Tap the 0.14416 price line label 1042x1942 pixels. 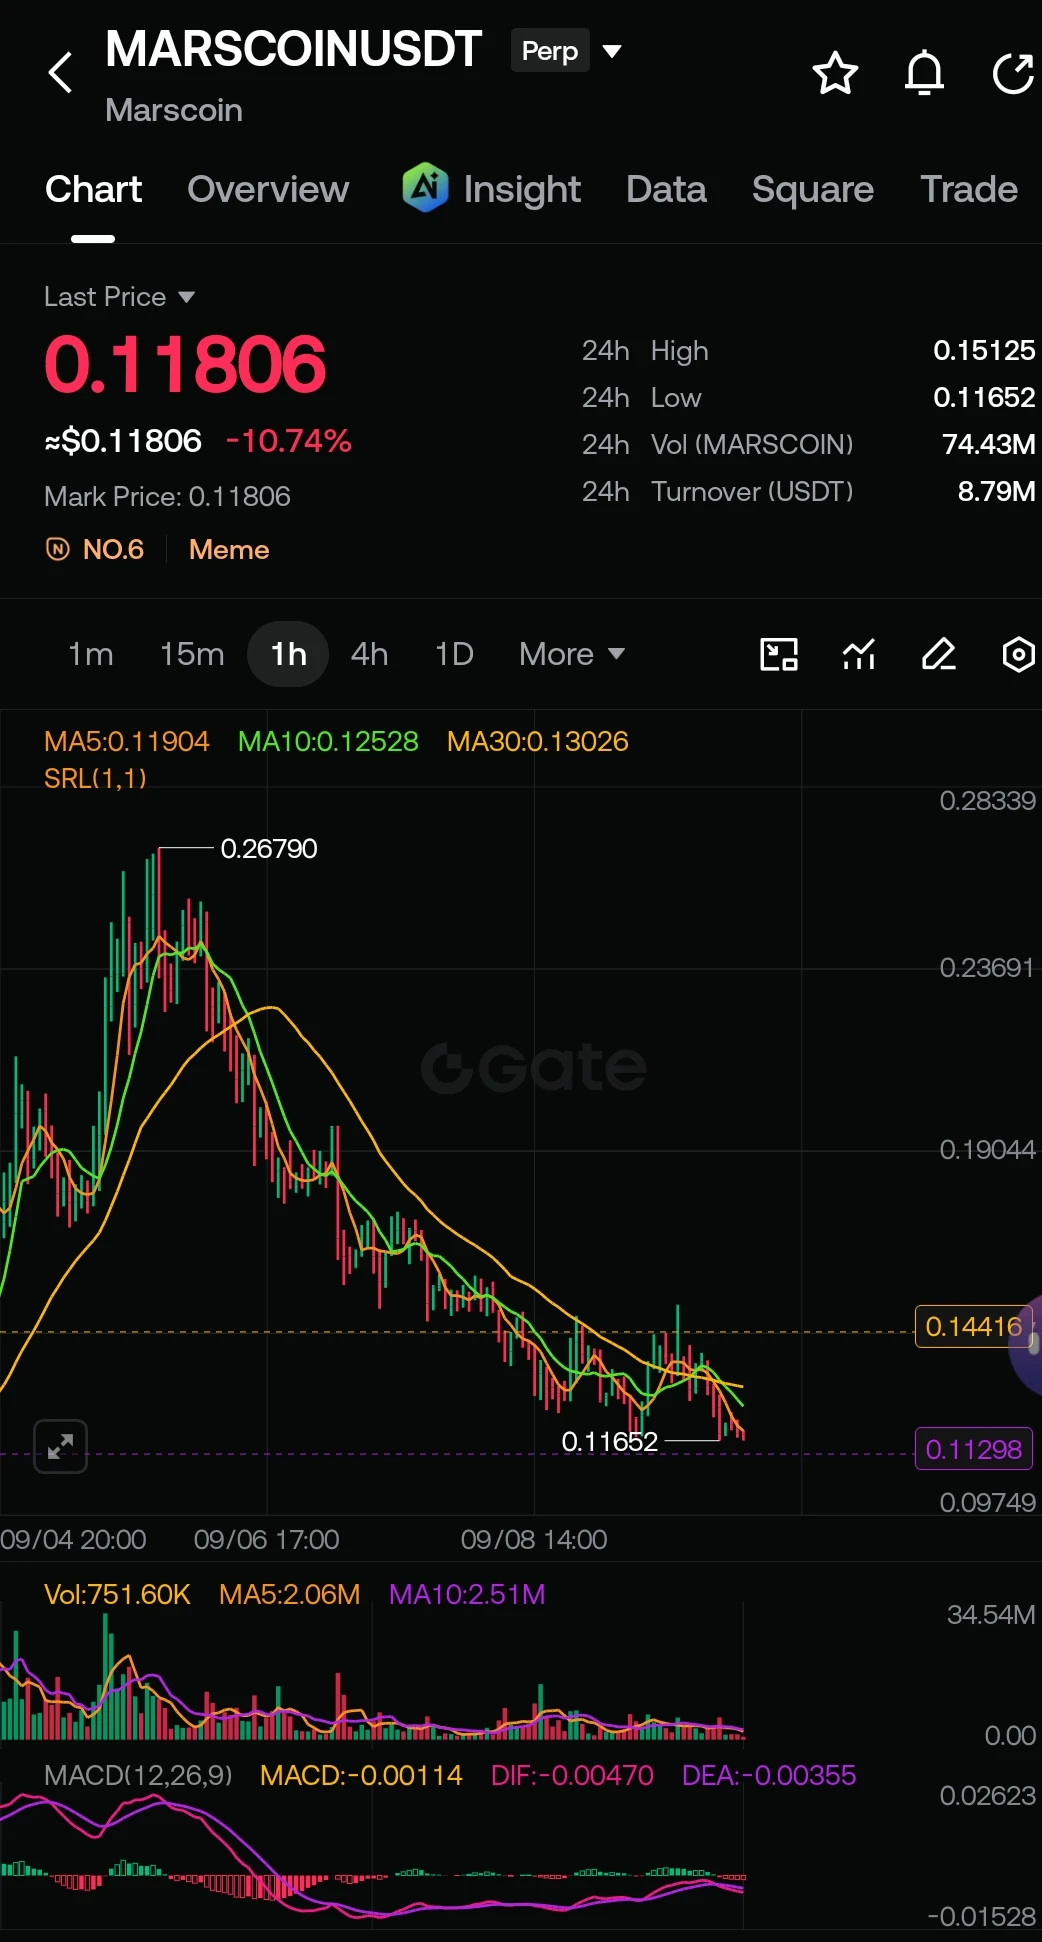973,1326
